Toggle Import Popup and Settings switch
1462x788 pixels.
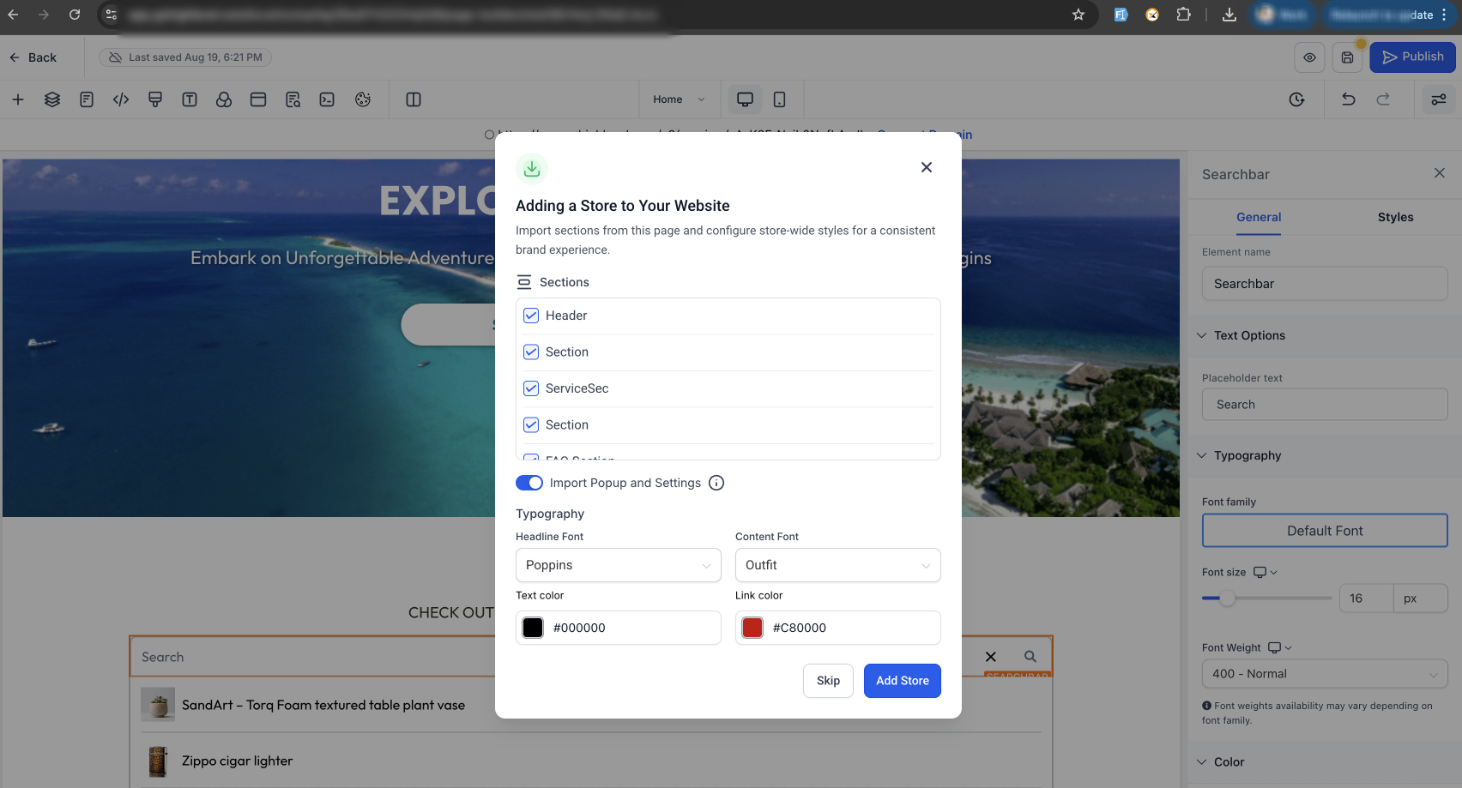click(x=529, y=483)
